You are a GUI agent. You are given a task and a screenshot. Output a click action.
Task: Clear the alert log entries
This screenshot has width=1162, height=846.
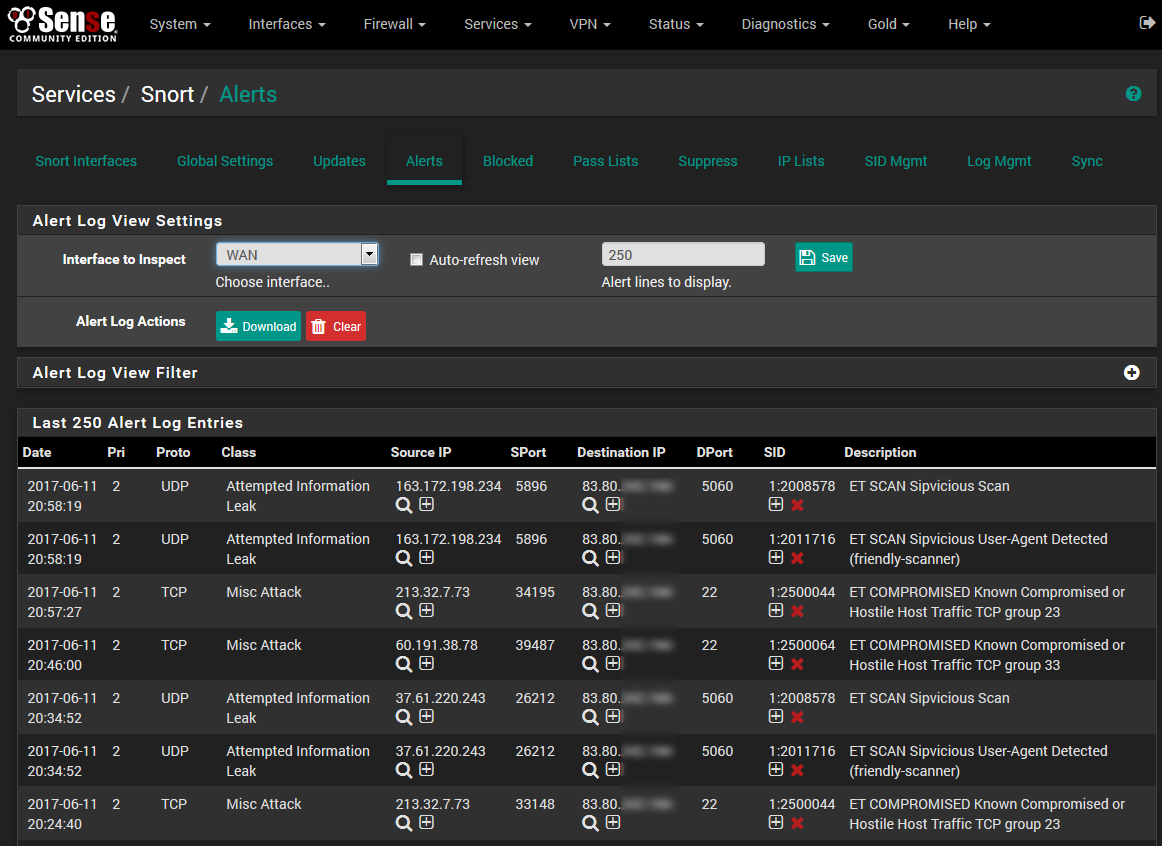[x=336, y=326]
